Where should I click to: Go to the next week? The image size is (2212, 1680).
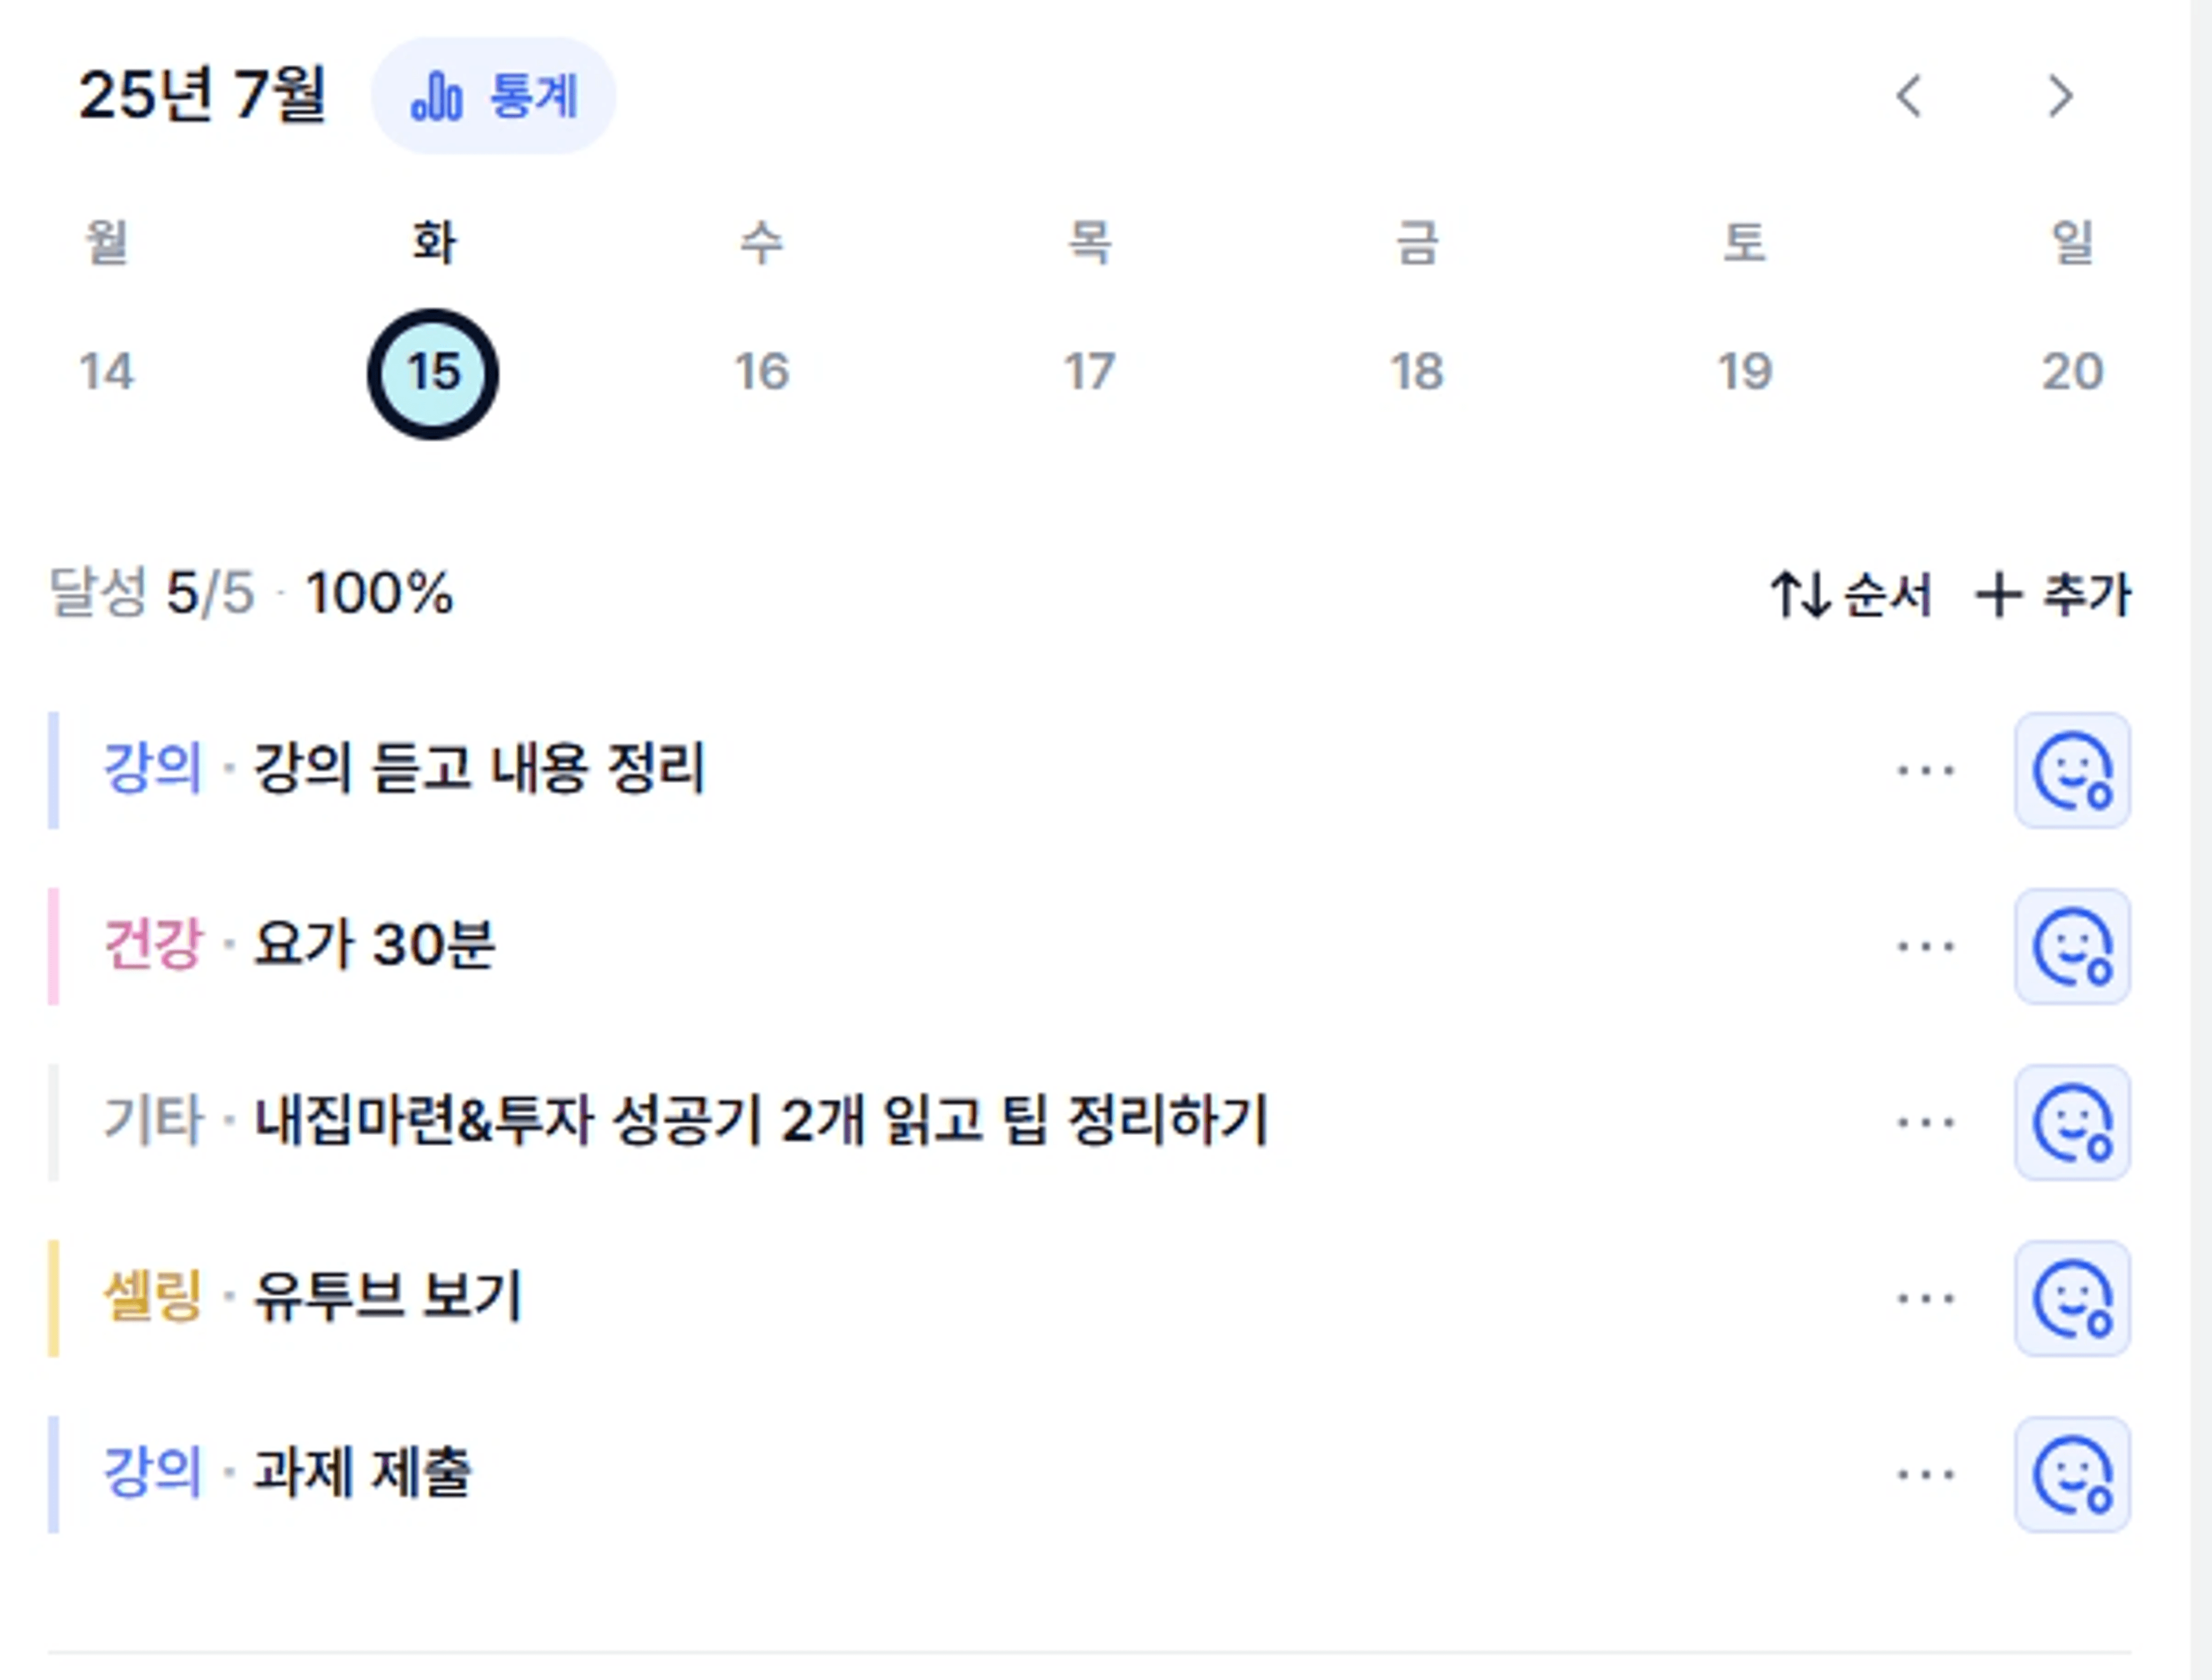coord(2060,96)
